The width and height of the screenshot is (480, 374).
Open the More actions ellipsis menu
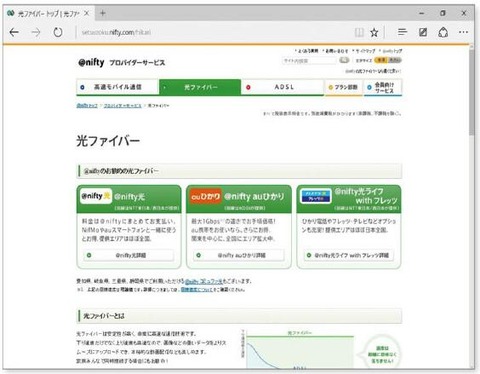click(x=463, y=32)
